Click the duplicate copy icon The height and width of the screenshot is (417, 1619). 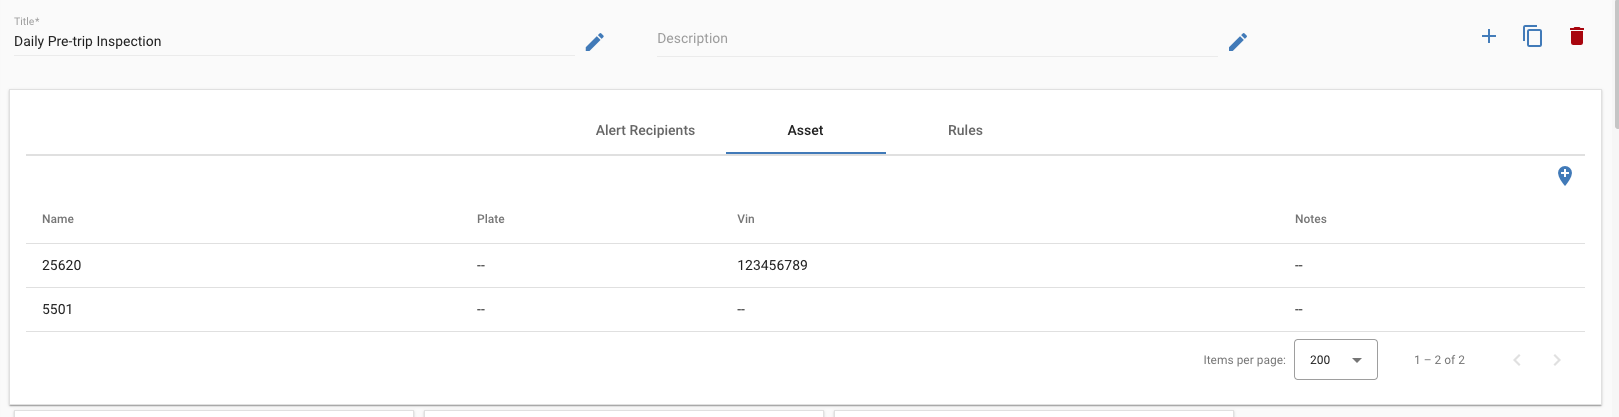coord(1533,36)
